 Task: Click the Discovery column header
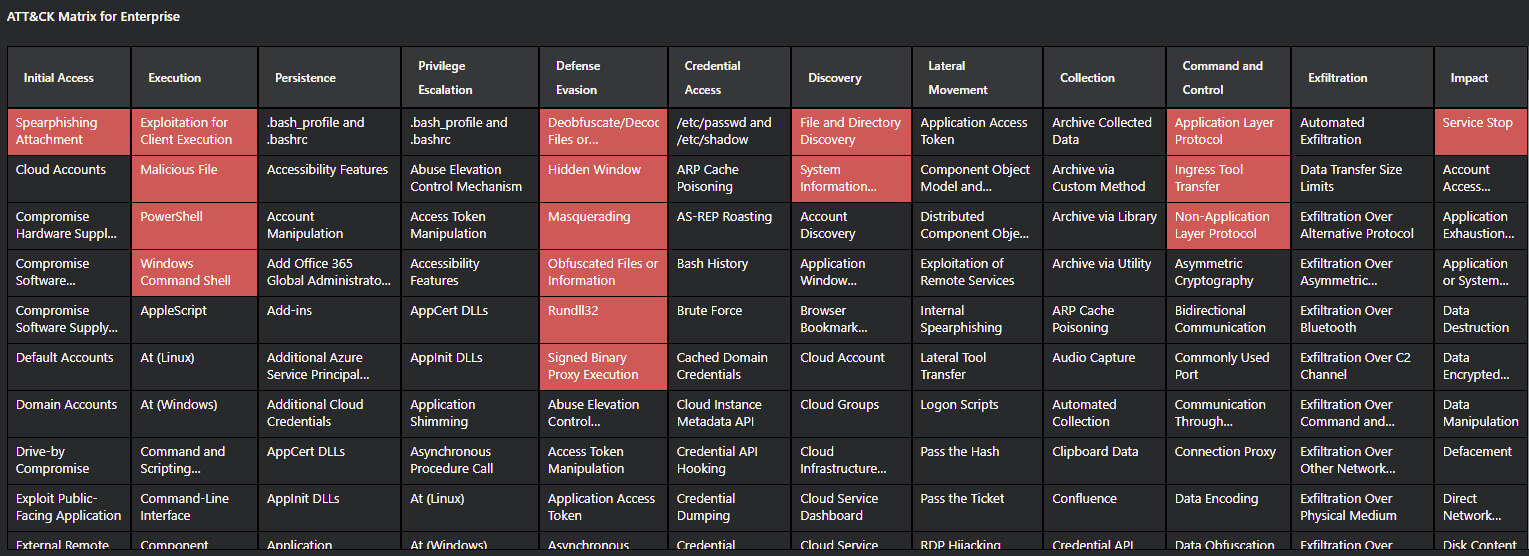point(852,78)
